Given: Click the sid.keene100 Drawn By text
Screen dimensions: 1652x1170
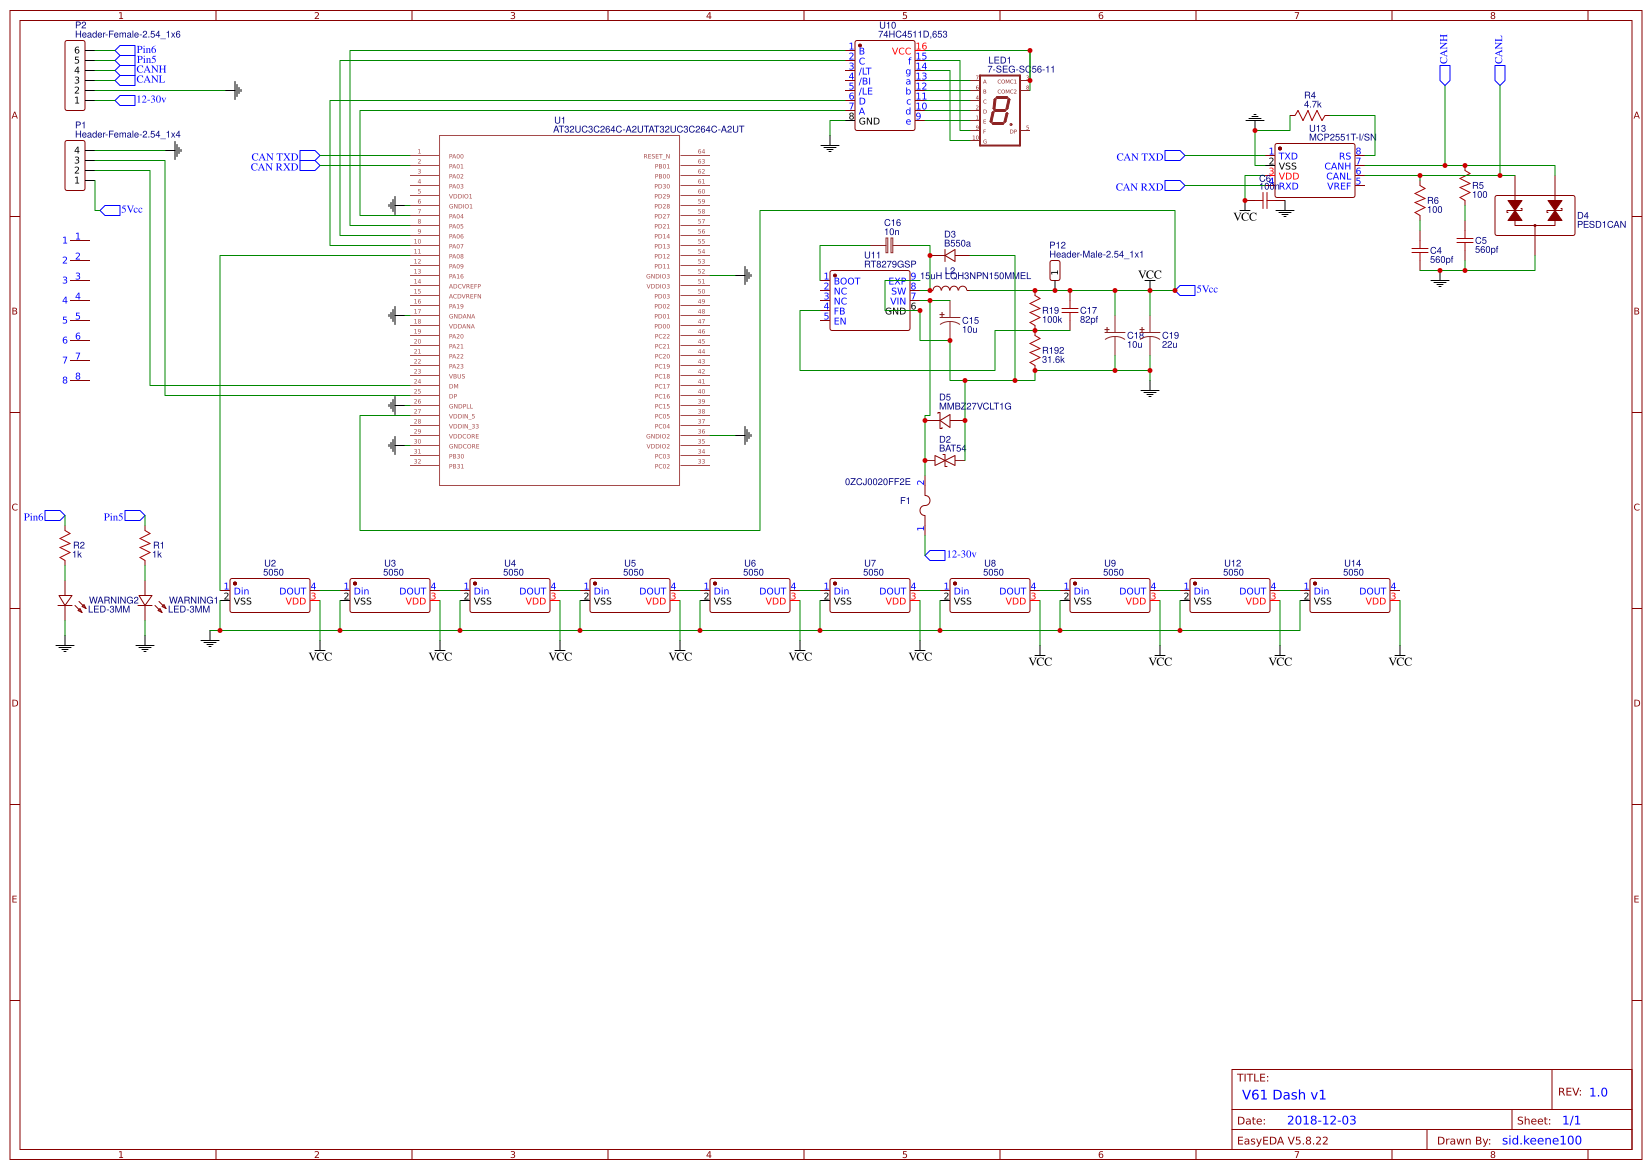Looking at the screenshot, I should (x=1543, y=1140).
